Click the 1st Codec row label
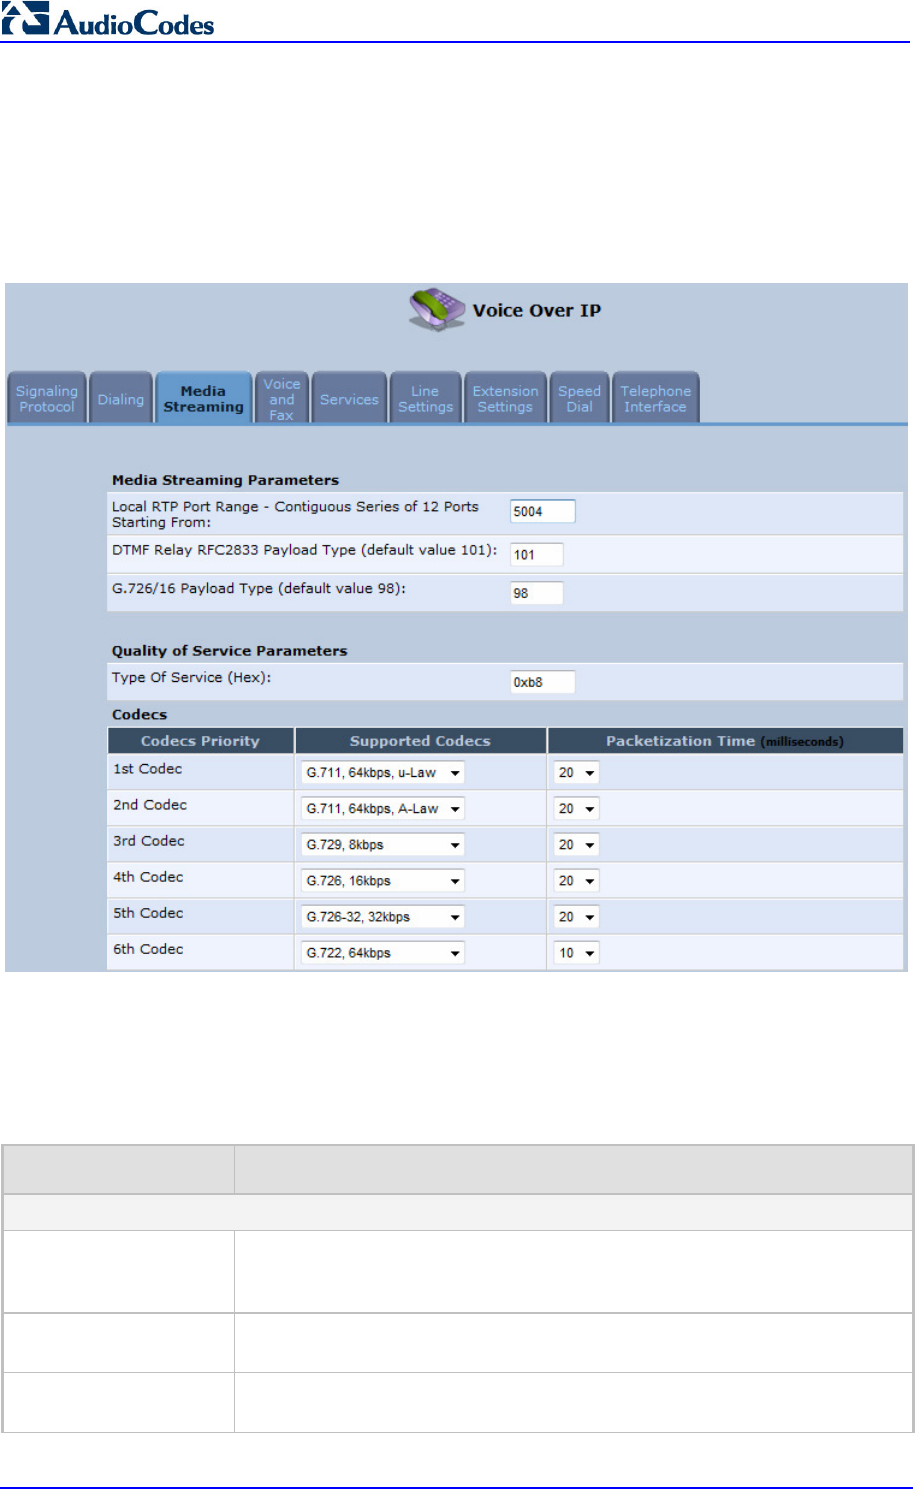This screenshot has height=1489, width=915. 147,769
